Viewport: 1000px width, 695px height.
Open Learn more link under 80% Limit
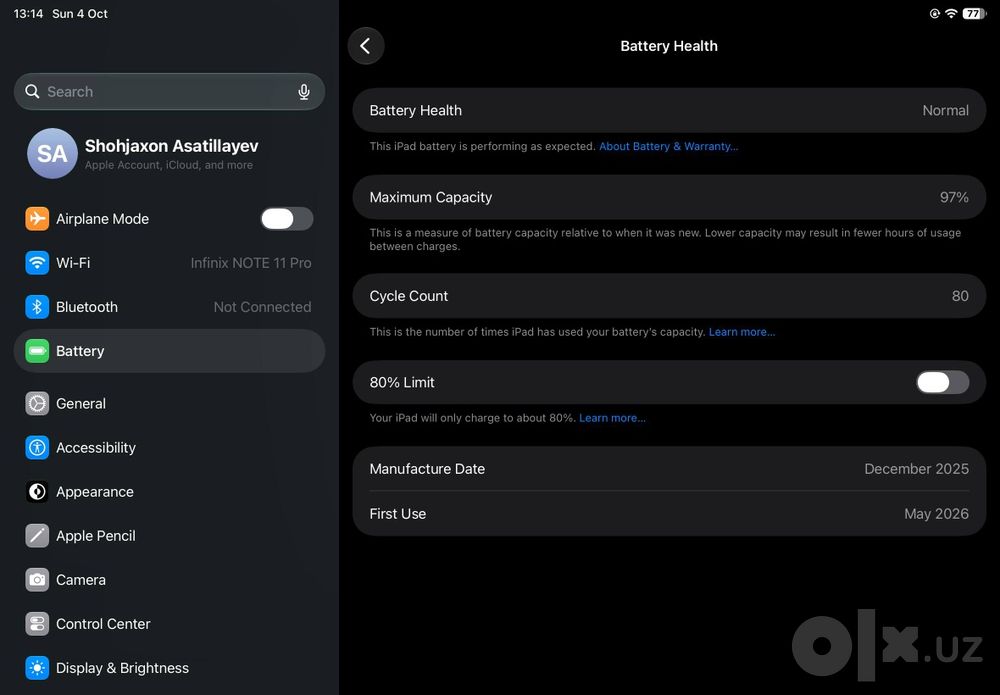[612, 418]
